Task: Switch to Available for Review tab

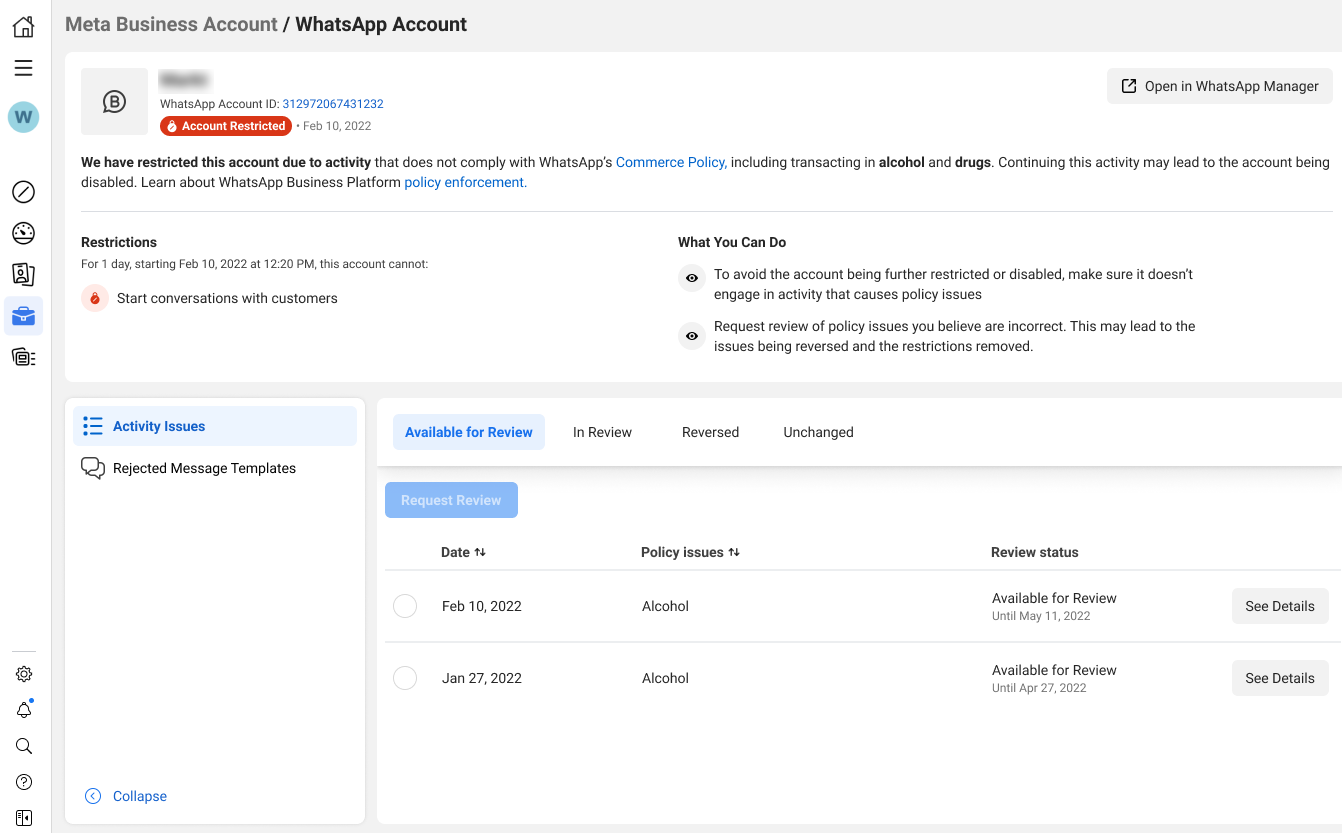Action: pyautogui.click(x=469, y=432)
